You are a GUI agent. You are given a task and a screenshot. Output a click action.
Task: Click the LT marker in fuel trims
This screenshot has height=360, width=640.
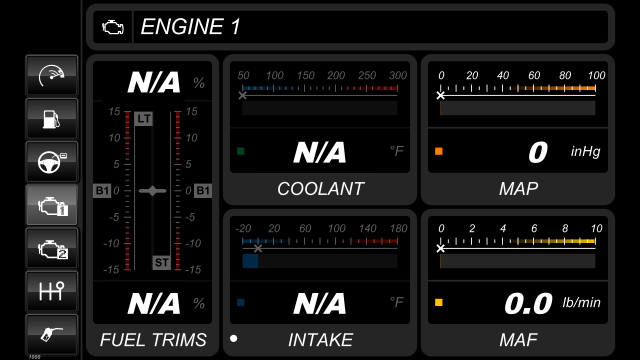point(144,119)
